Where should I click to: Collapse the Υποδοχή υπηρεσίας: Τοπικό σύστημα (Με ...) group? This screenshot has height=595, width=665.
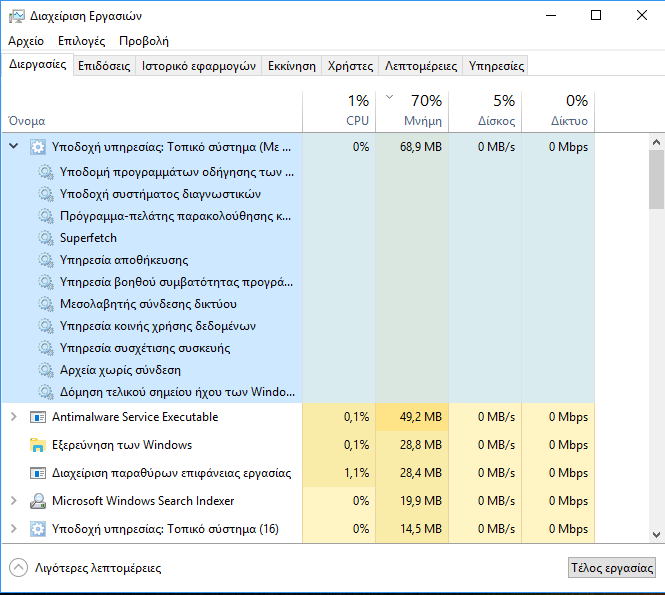pyautogui.click(x=14, y=146)
